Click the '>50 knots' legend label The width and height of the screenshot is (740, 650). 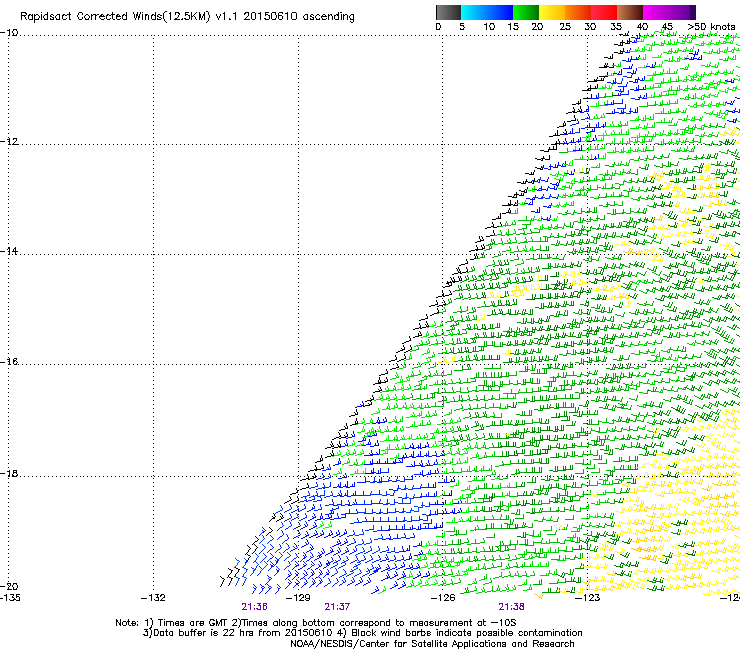point(711,27)
